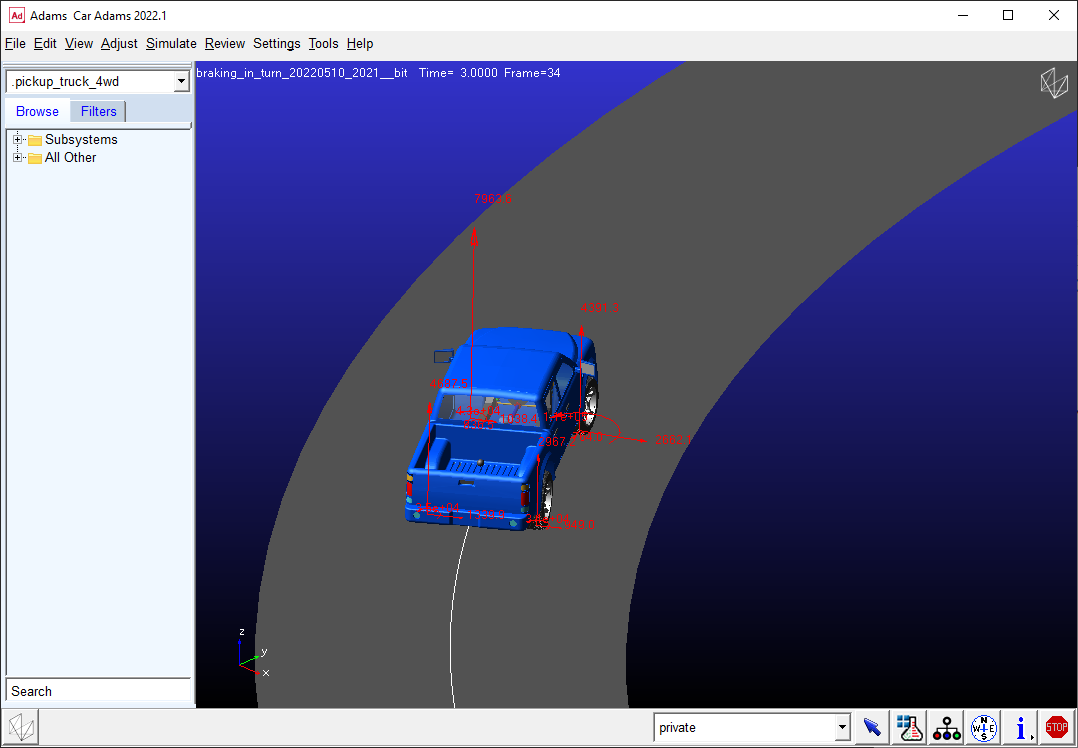Click the wireframe icon in status bar corner
Screen dimensions: 1078x748
pyautogui.click(x=22, y=727)
